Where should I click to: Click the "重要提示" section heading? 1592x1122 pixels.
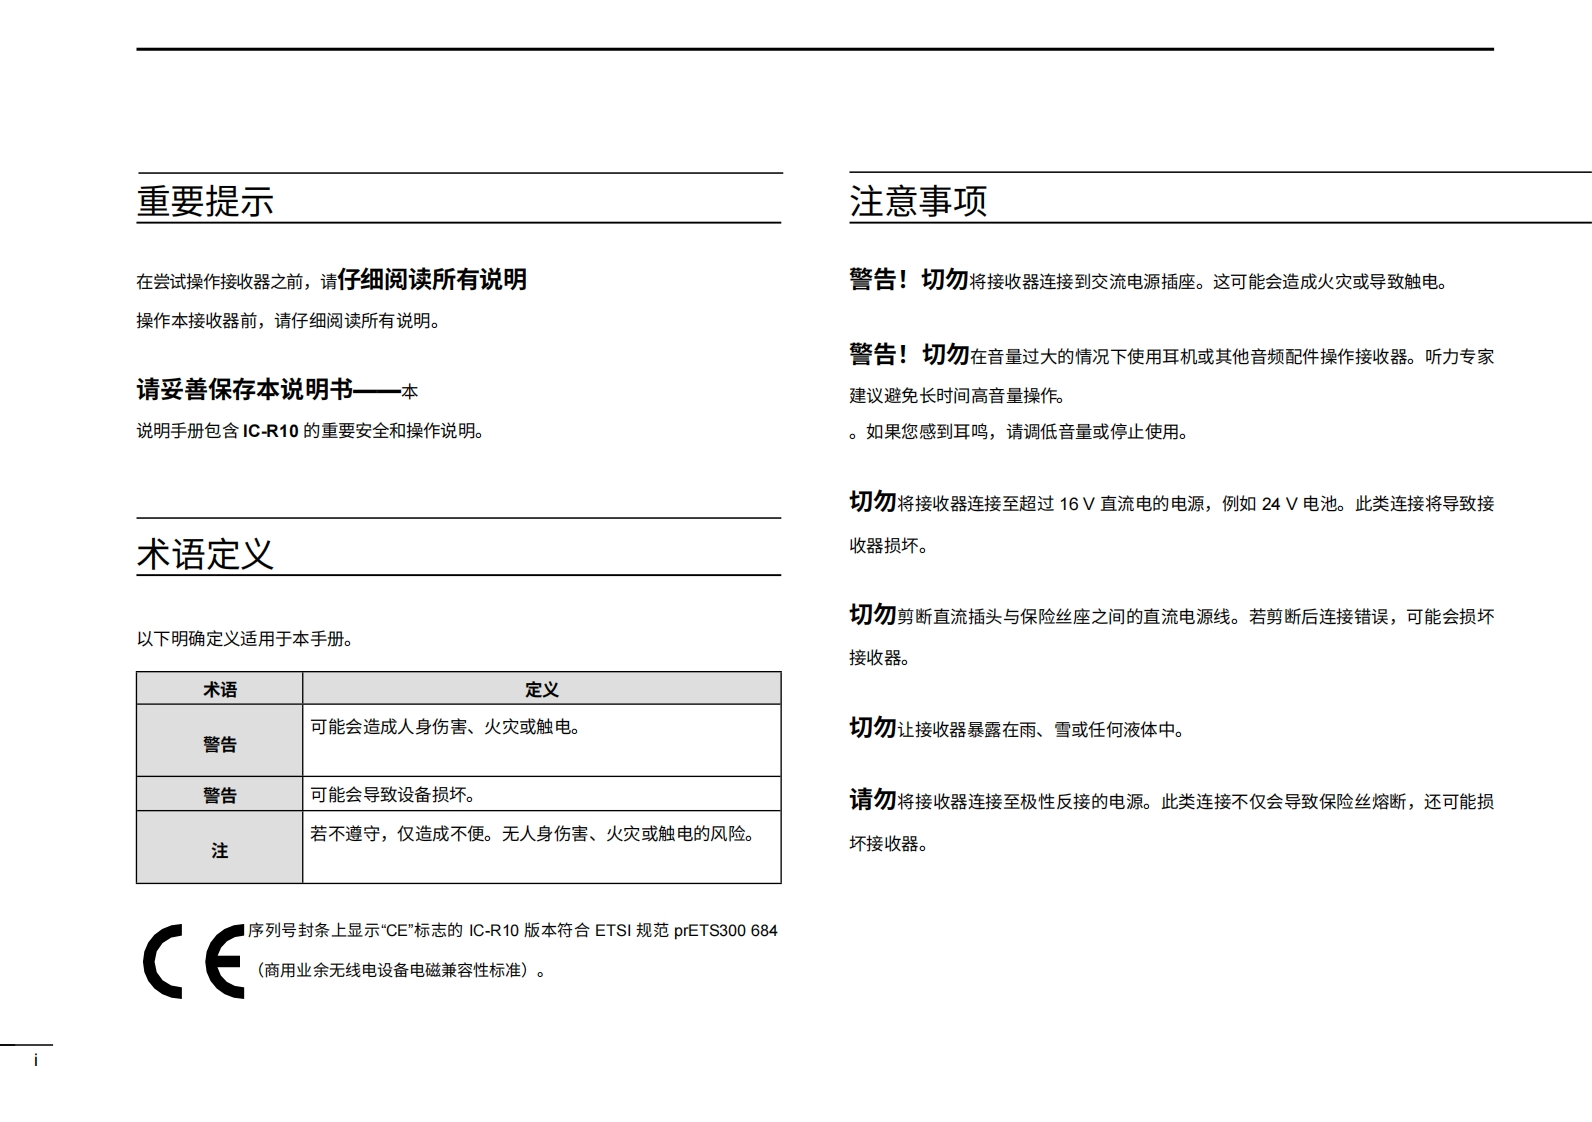click(x=205, y=201)
